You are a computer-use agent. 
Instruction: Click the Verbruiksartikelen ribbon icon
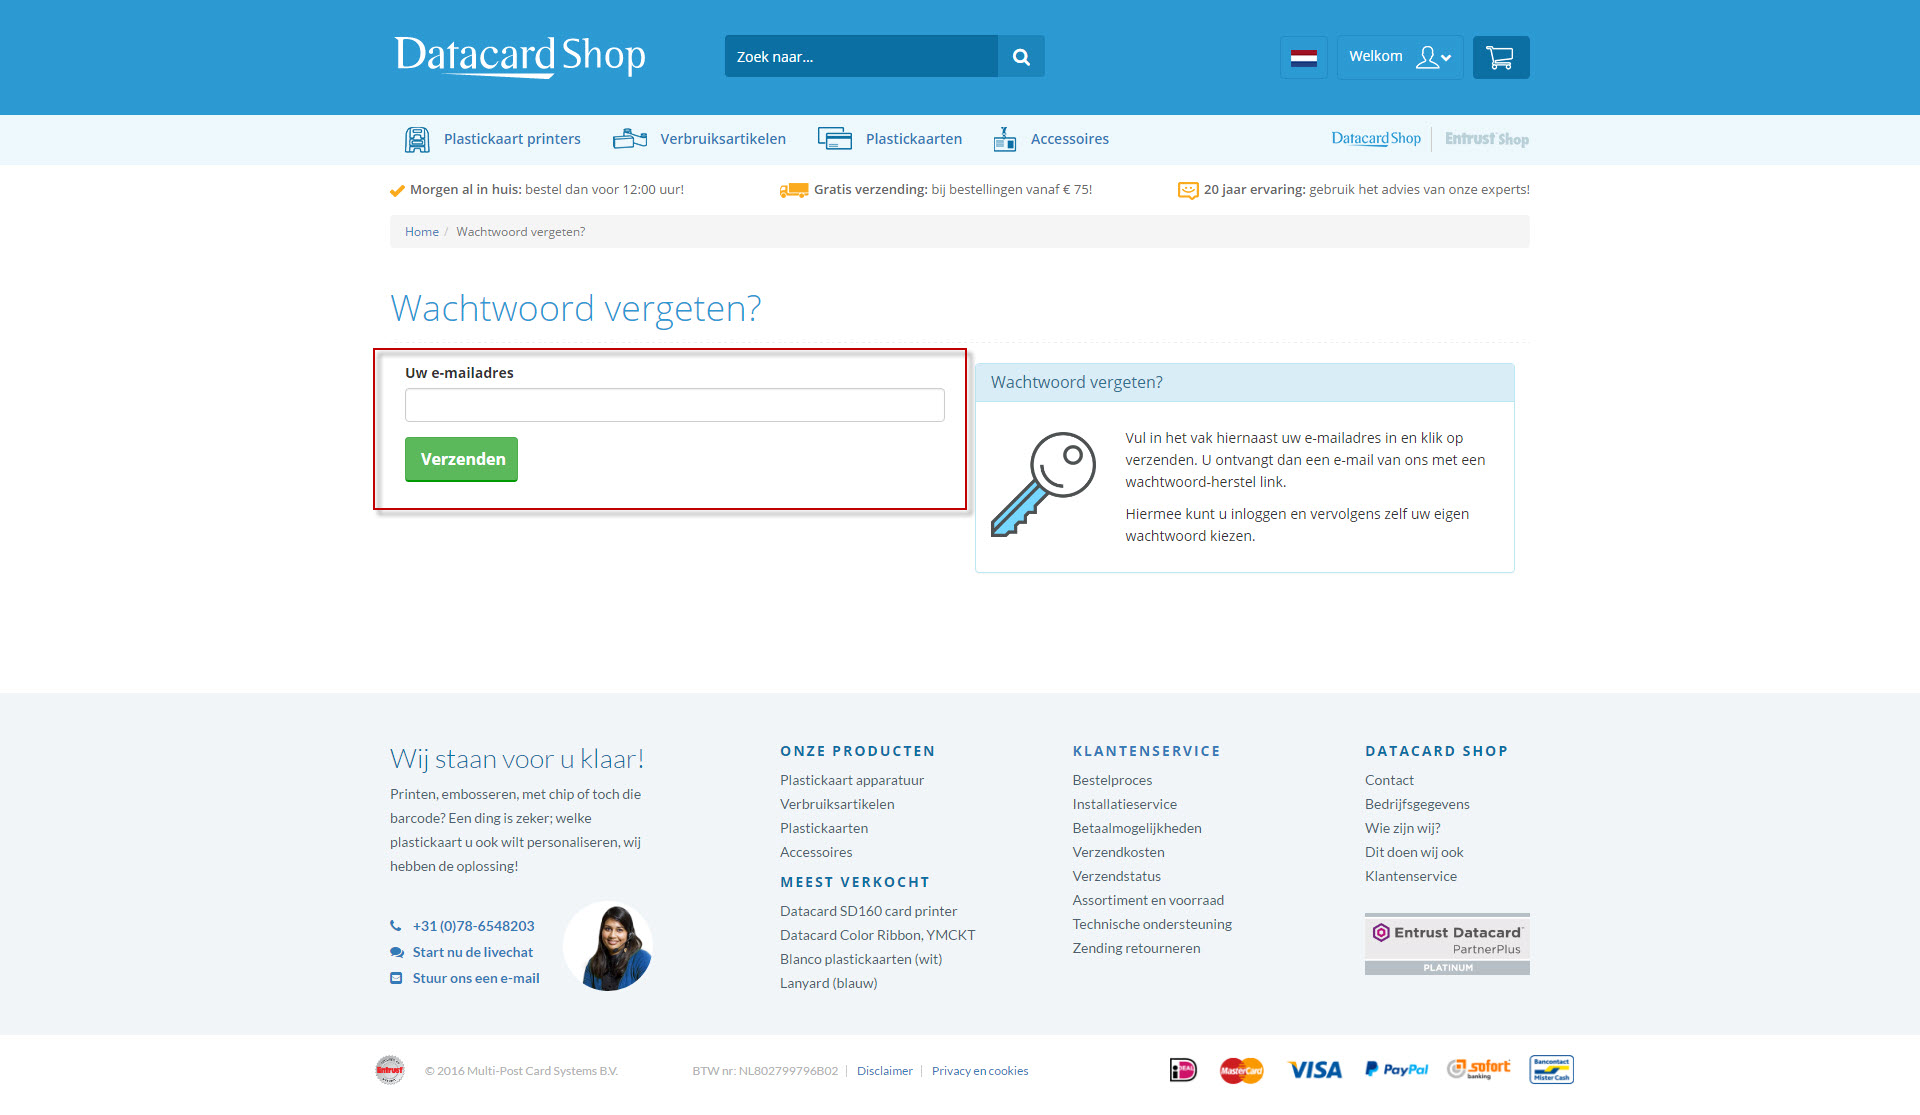[x=630, y=139]
